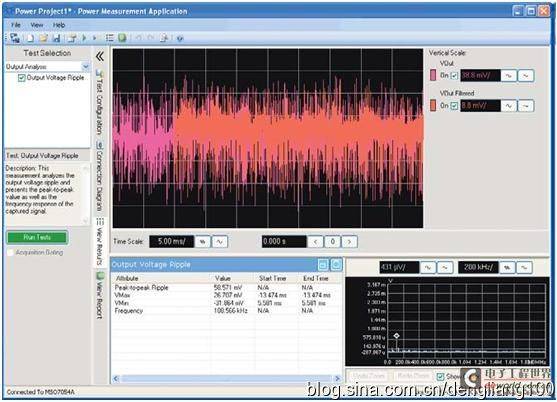
Task: Open the View Report vertical tab
Action: pyautogui.click(x=100, y=295)
